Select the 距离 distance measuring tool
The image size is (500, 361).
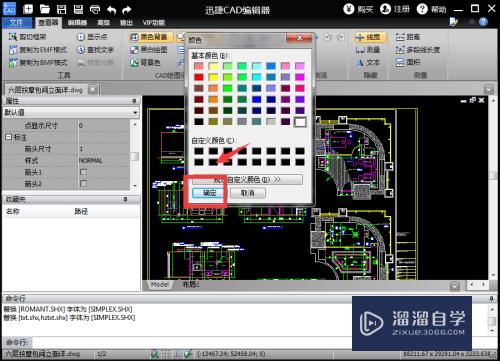[x=408, y=37]
